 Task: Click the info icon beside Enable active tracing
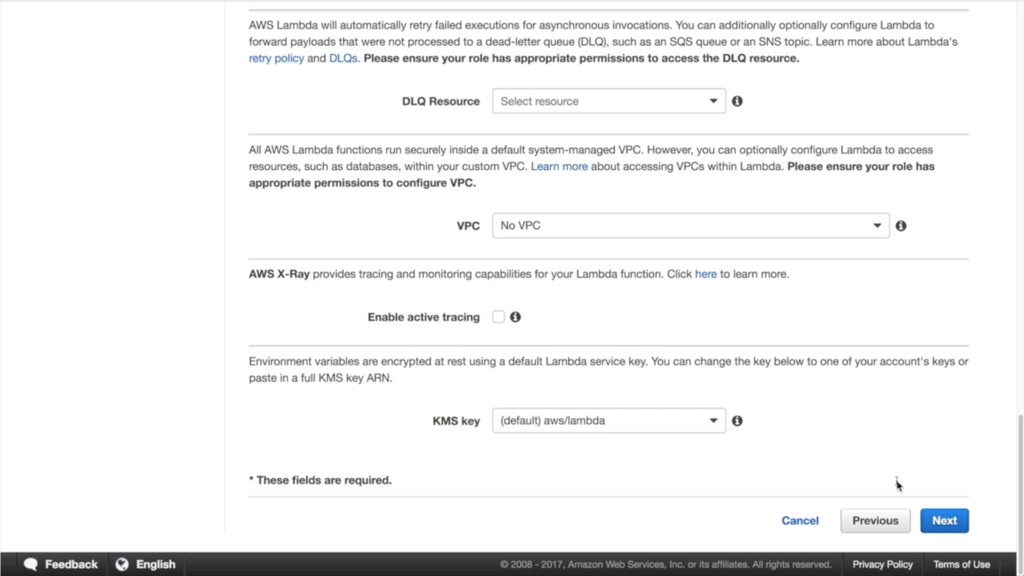coord(515,317)
